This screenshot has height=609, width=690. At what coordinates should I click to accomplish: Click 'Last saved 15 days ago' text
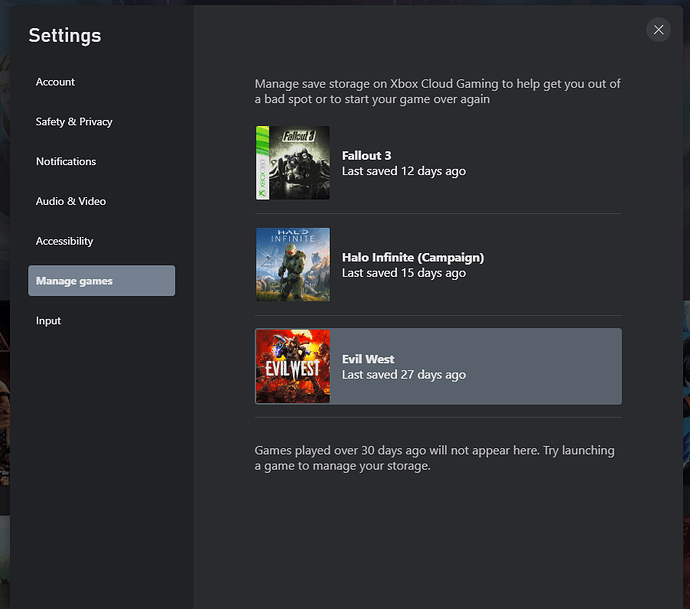tap(404, 273)
